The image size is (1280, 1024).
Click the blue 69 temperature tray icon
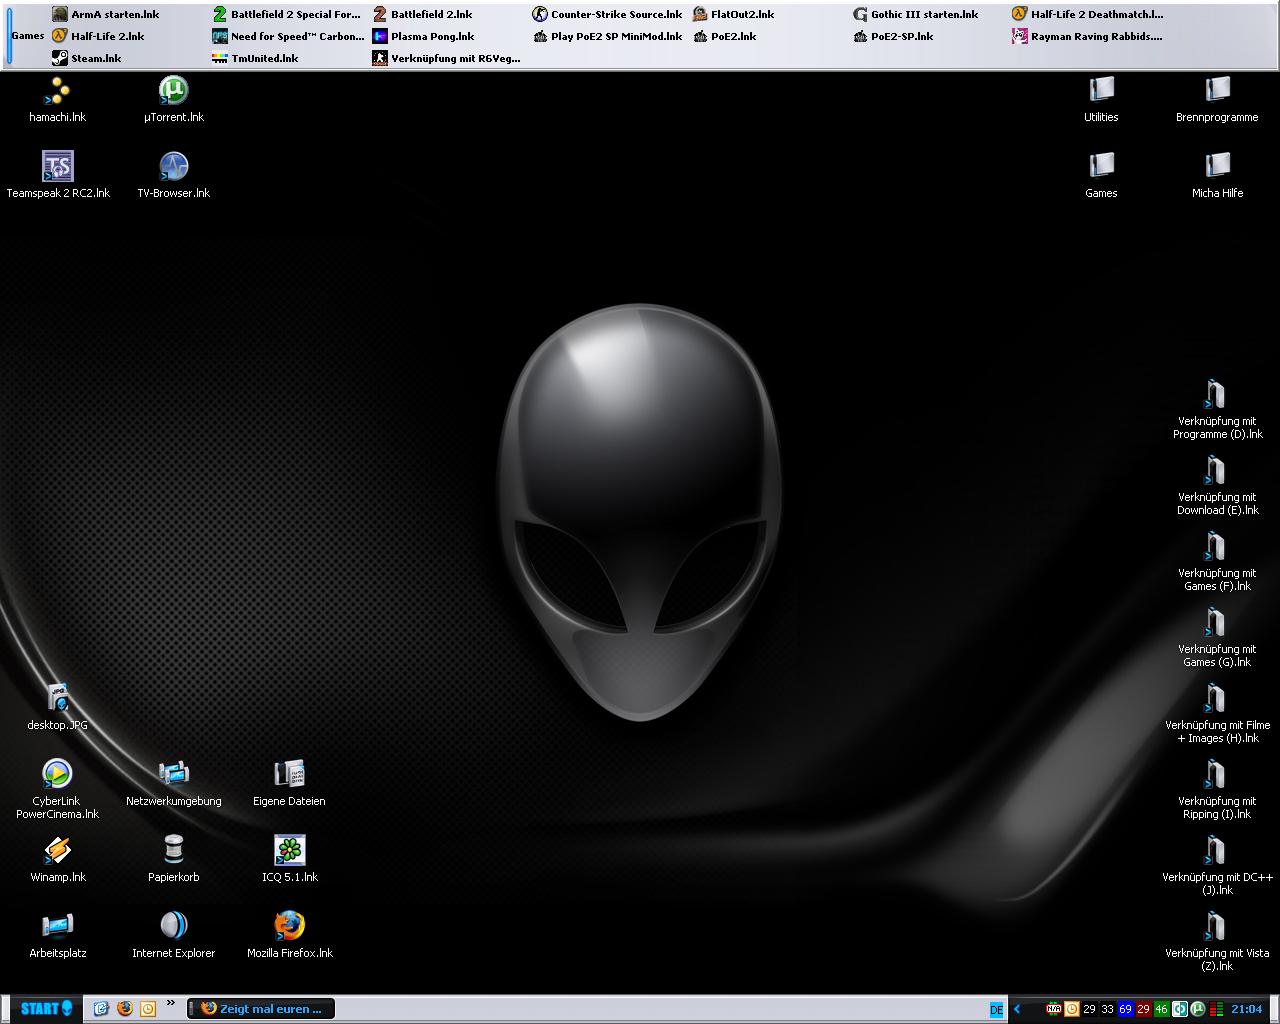pos(1125,1009)
